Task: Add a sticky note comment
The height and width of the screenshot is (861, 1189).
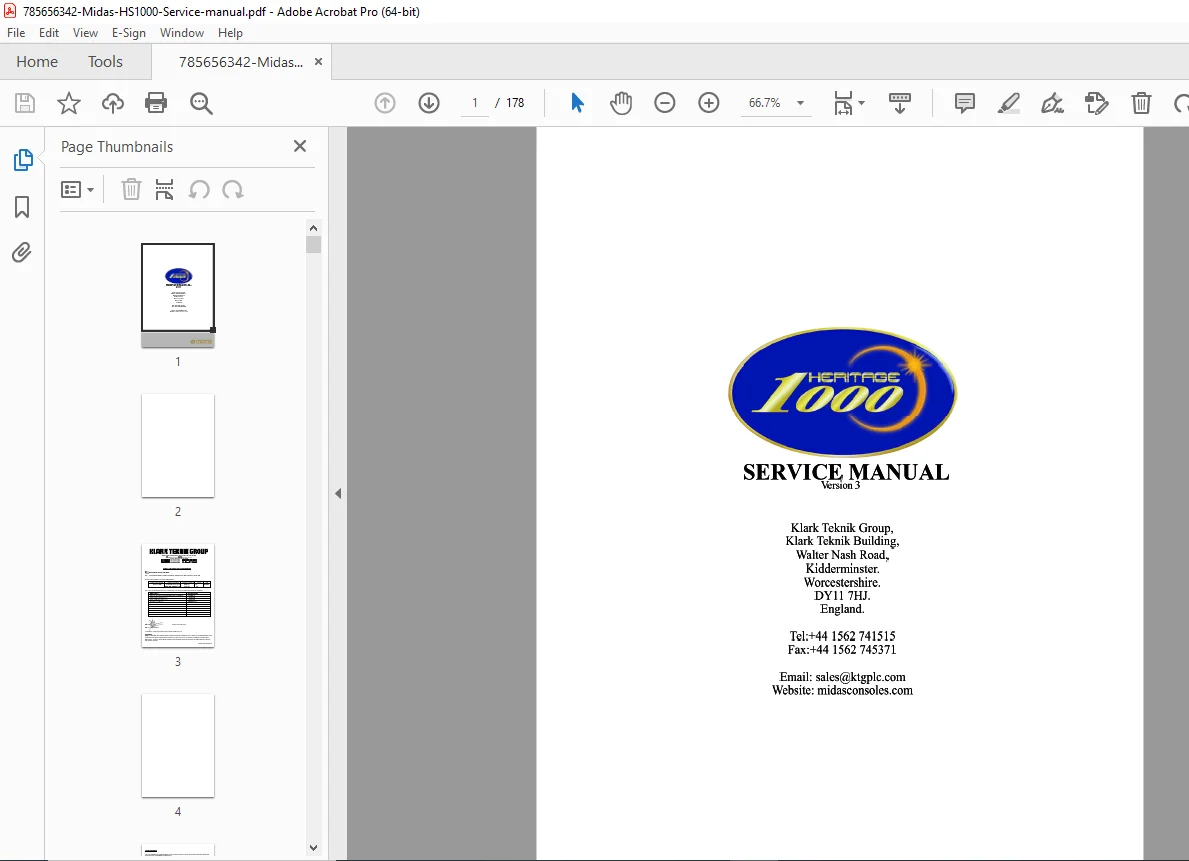Action: (x=965, y=102)
